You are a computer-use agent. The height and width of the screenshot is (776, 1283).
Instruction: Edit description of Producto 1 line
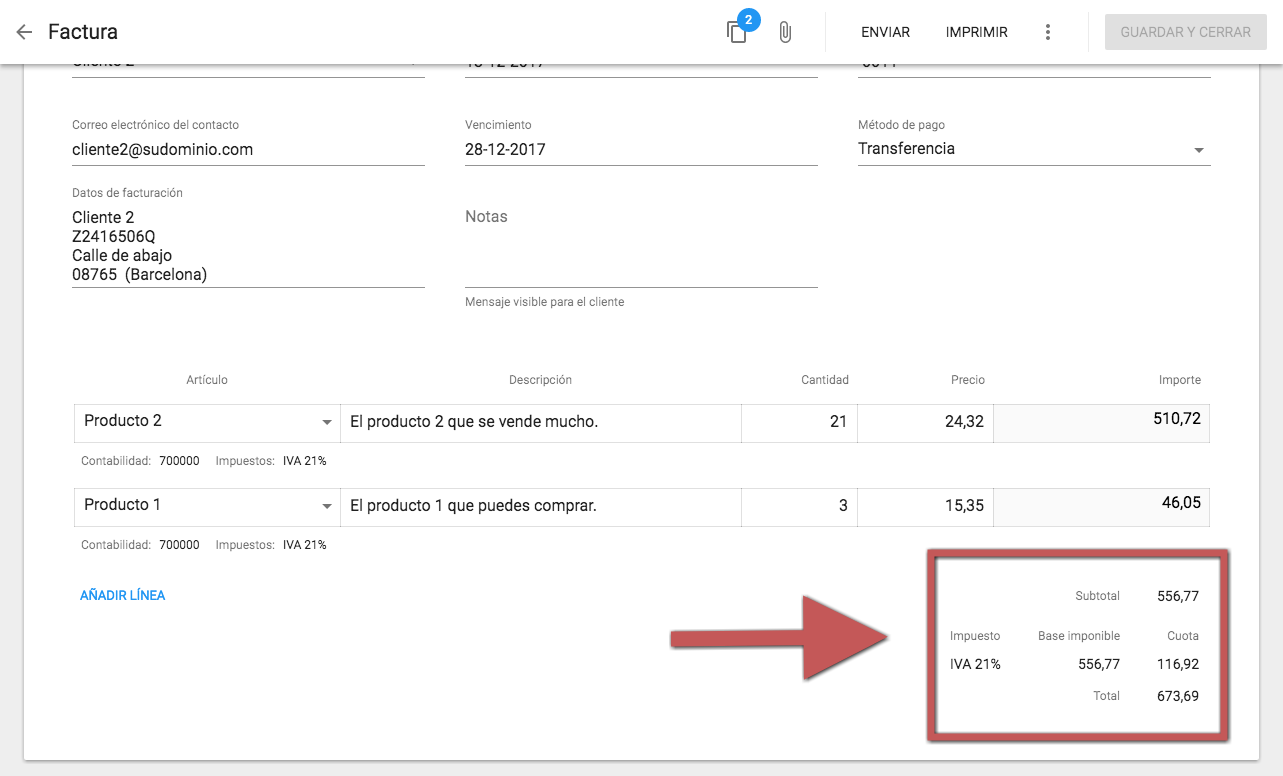(x=541, y=506)
